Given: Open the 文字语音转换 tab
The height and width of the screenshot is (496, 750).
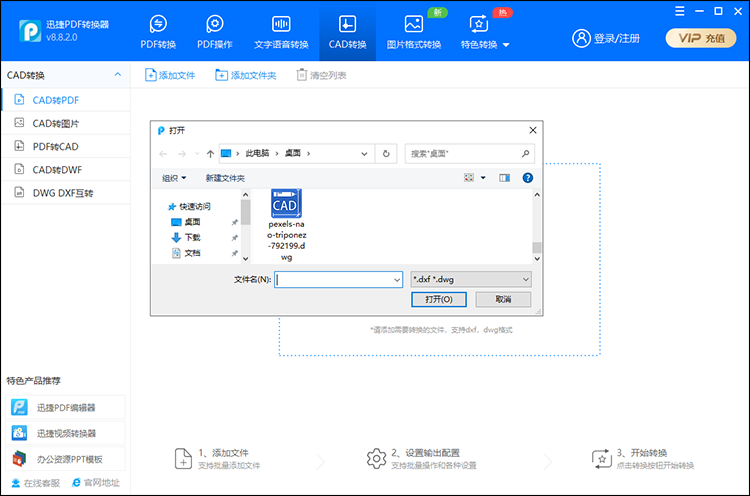Looking at the screenshot, I should 281,32.
